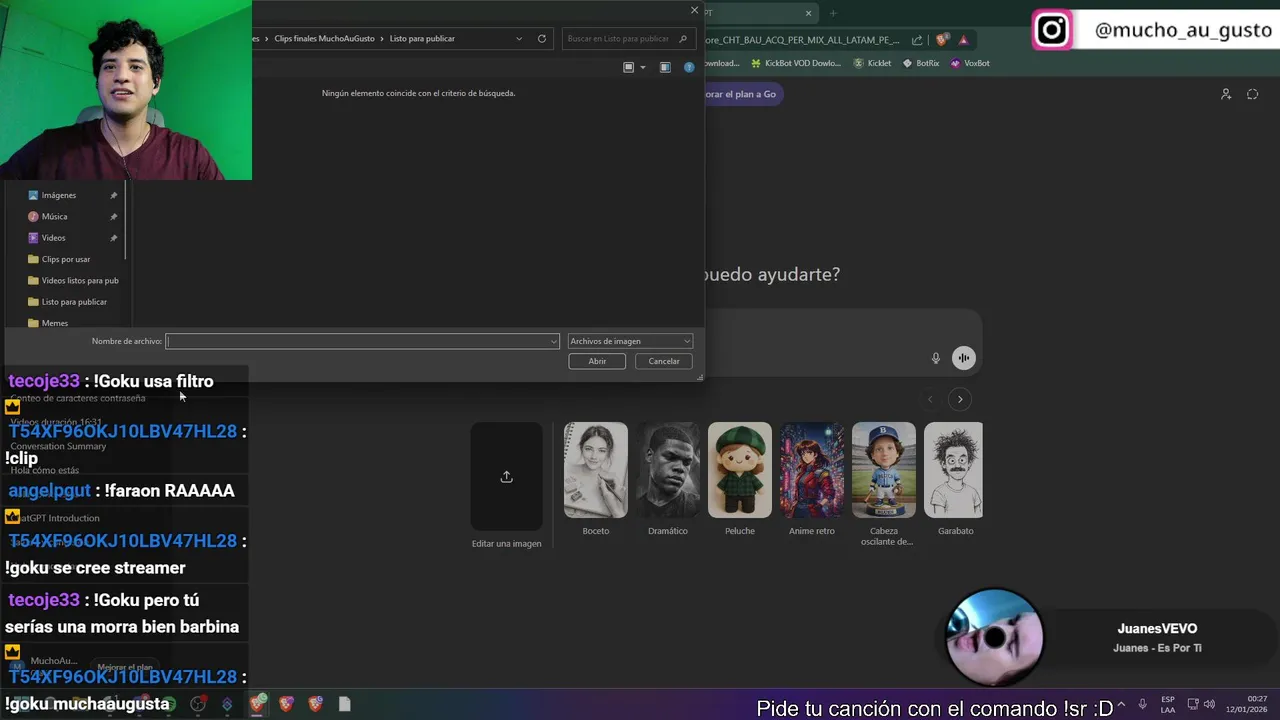
Task: Click the temporary chat icon in ChatGPT
Action: click(x=1252, y=94)
